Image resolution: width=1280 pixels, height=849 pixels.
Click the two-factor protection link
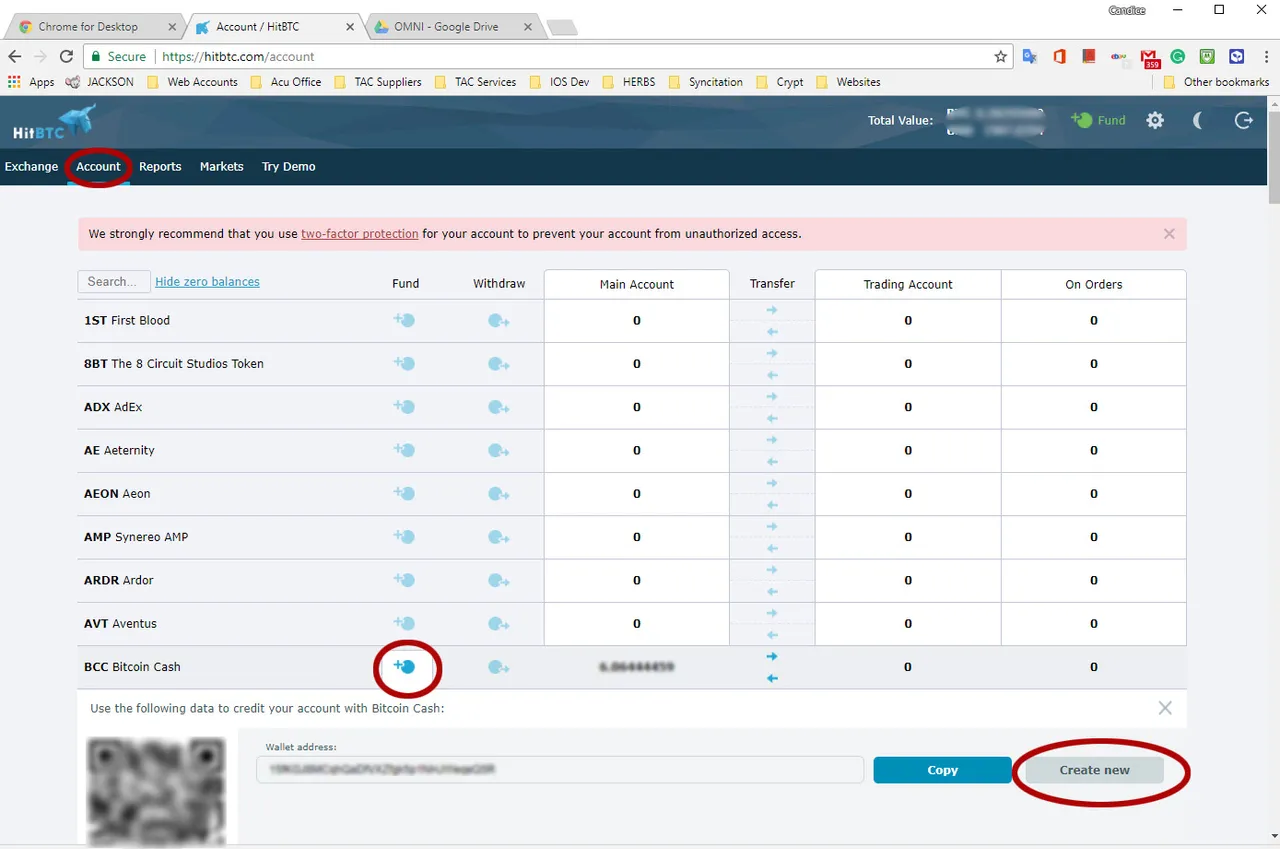tap(360, 234)
